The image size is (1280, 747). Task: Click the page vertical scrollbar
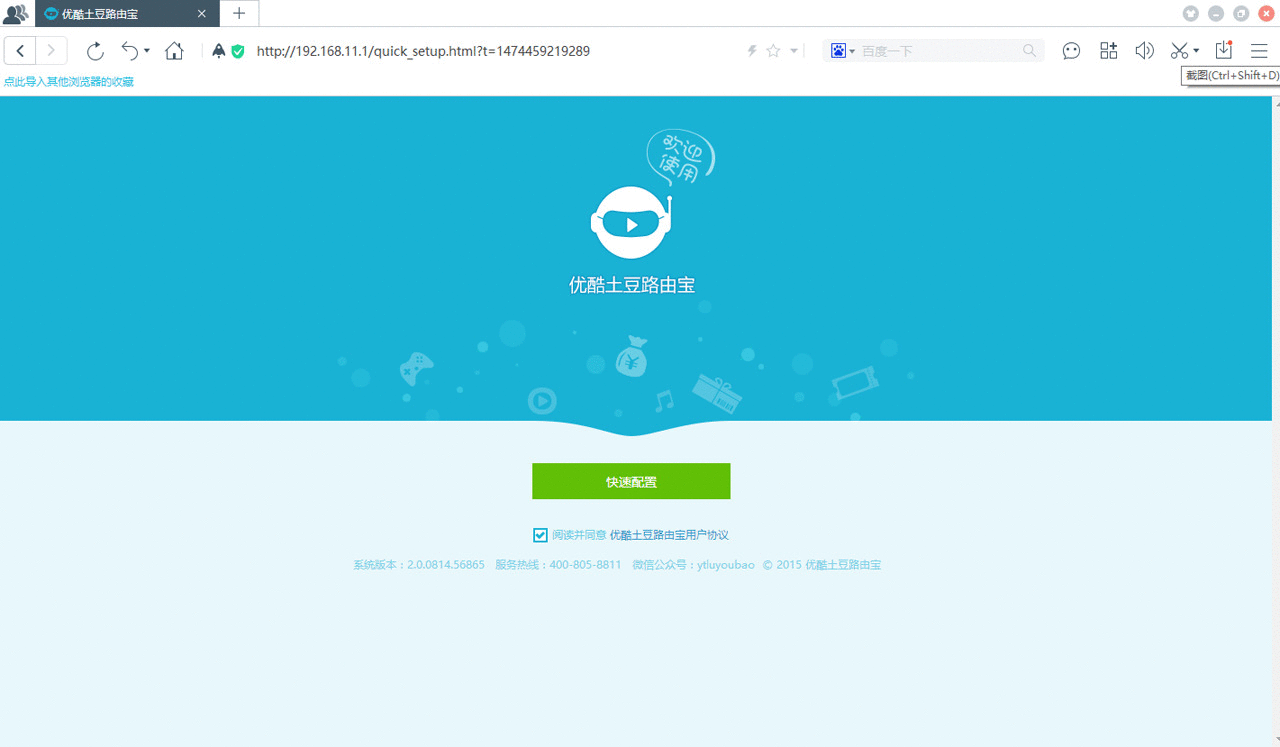[x=1275, y=421]
